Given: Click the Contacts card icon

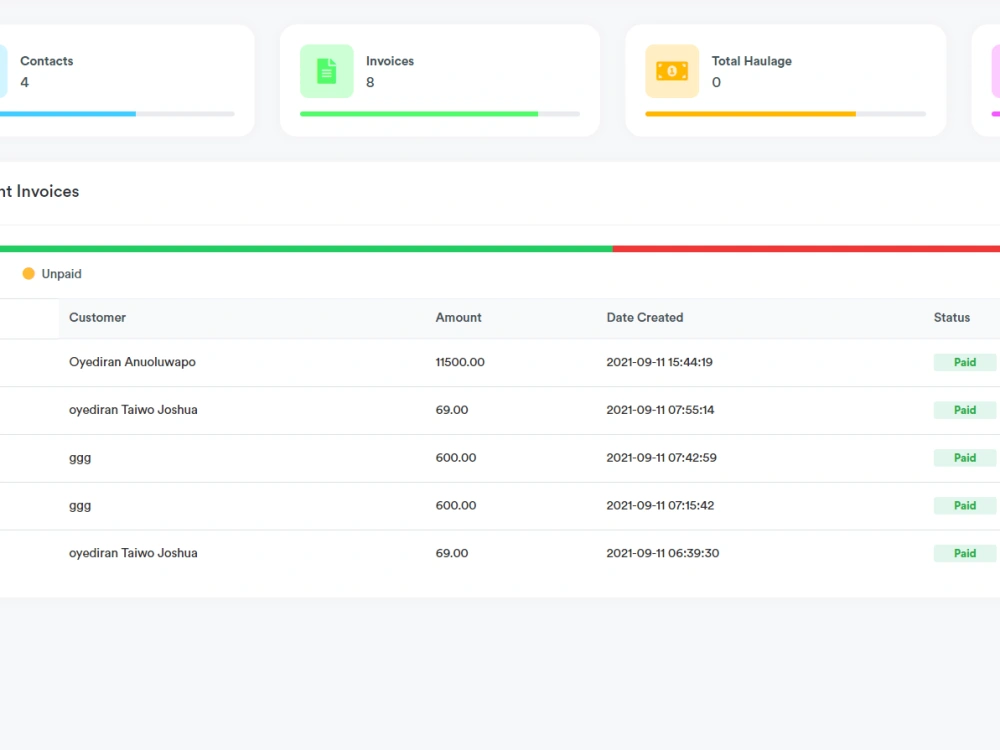Looking at the screenshot, I should [x=5, y=71].
